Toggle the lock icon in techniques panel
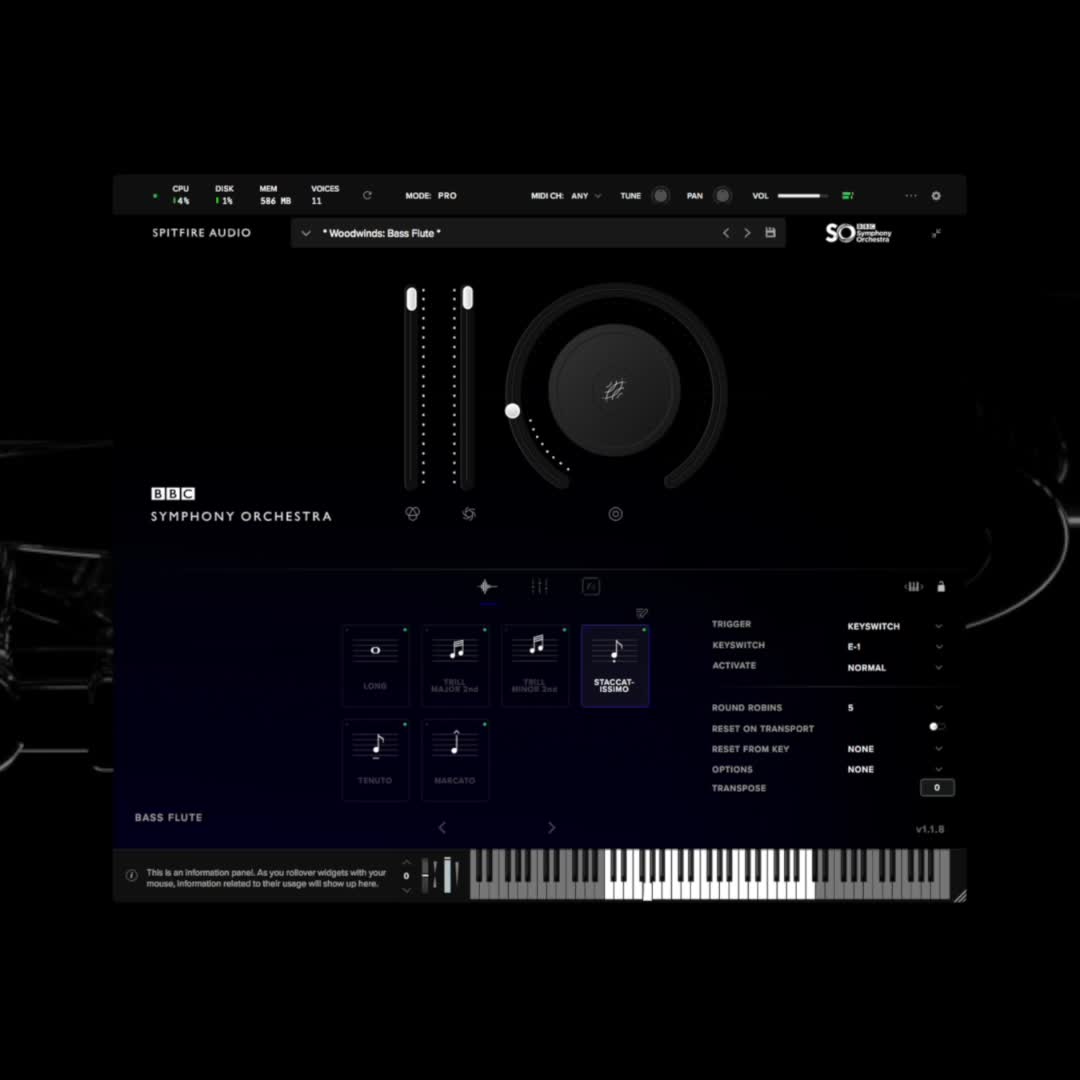The height and width of the screenshot is (1080, 1080). coord(941,587)
